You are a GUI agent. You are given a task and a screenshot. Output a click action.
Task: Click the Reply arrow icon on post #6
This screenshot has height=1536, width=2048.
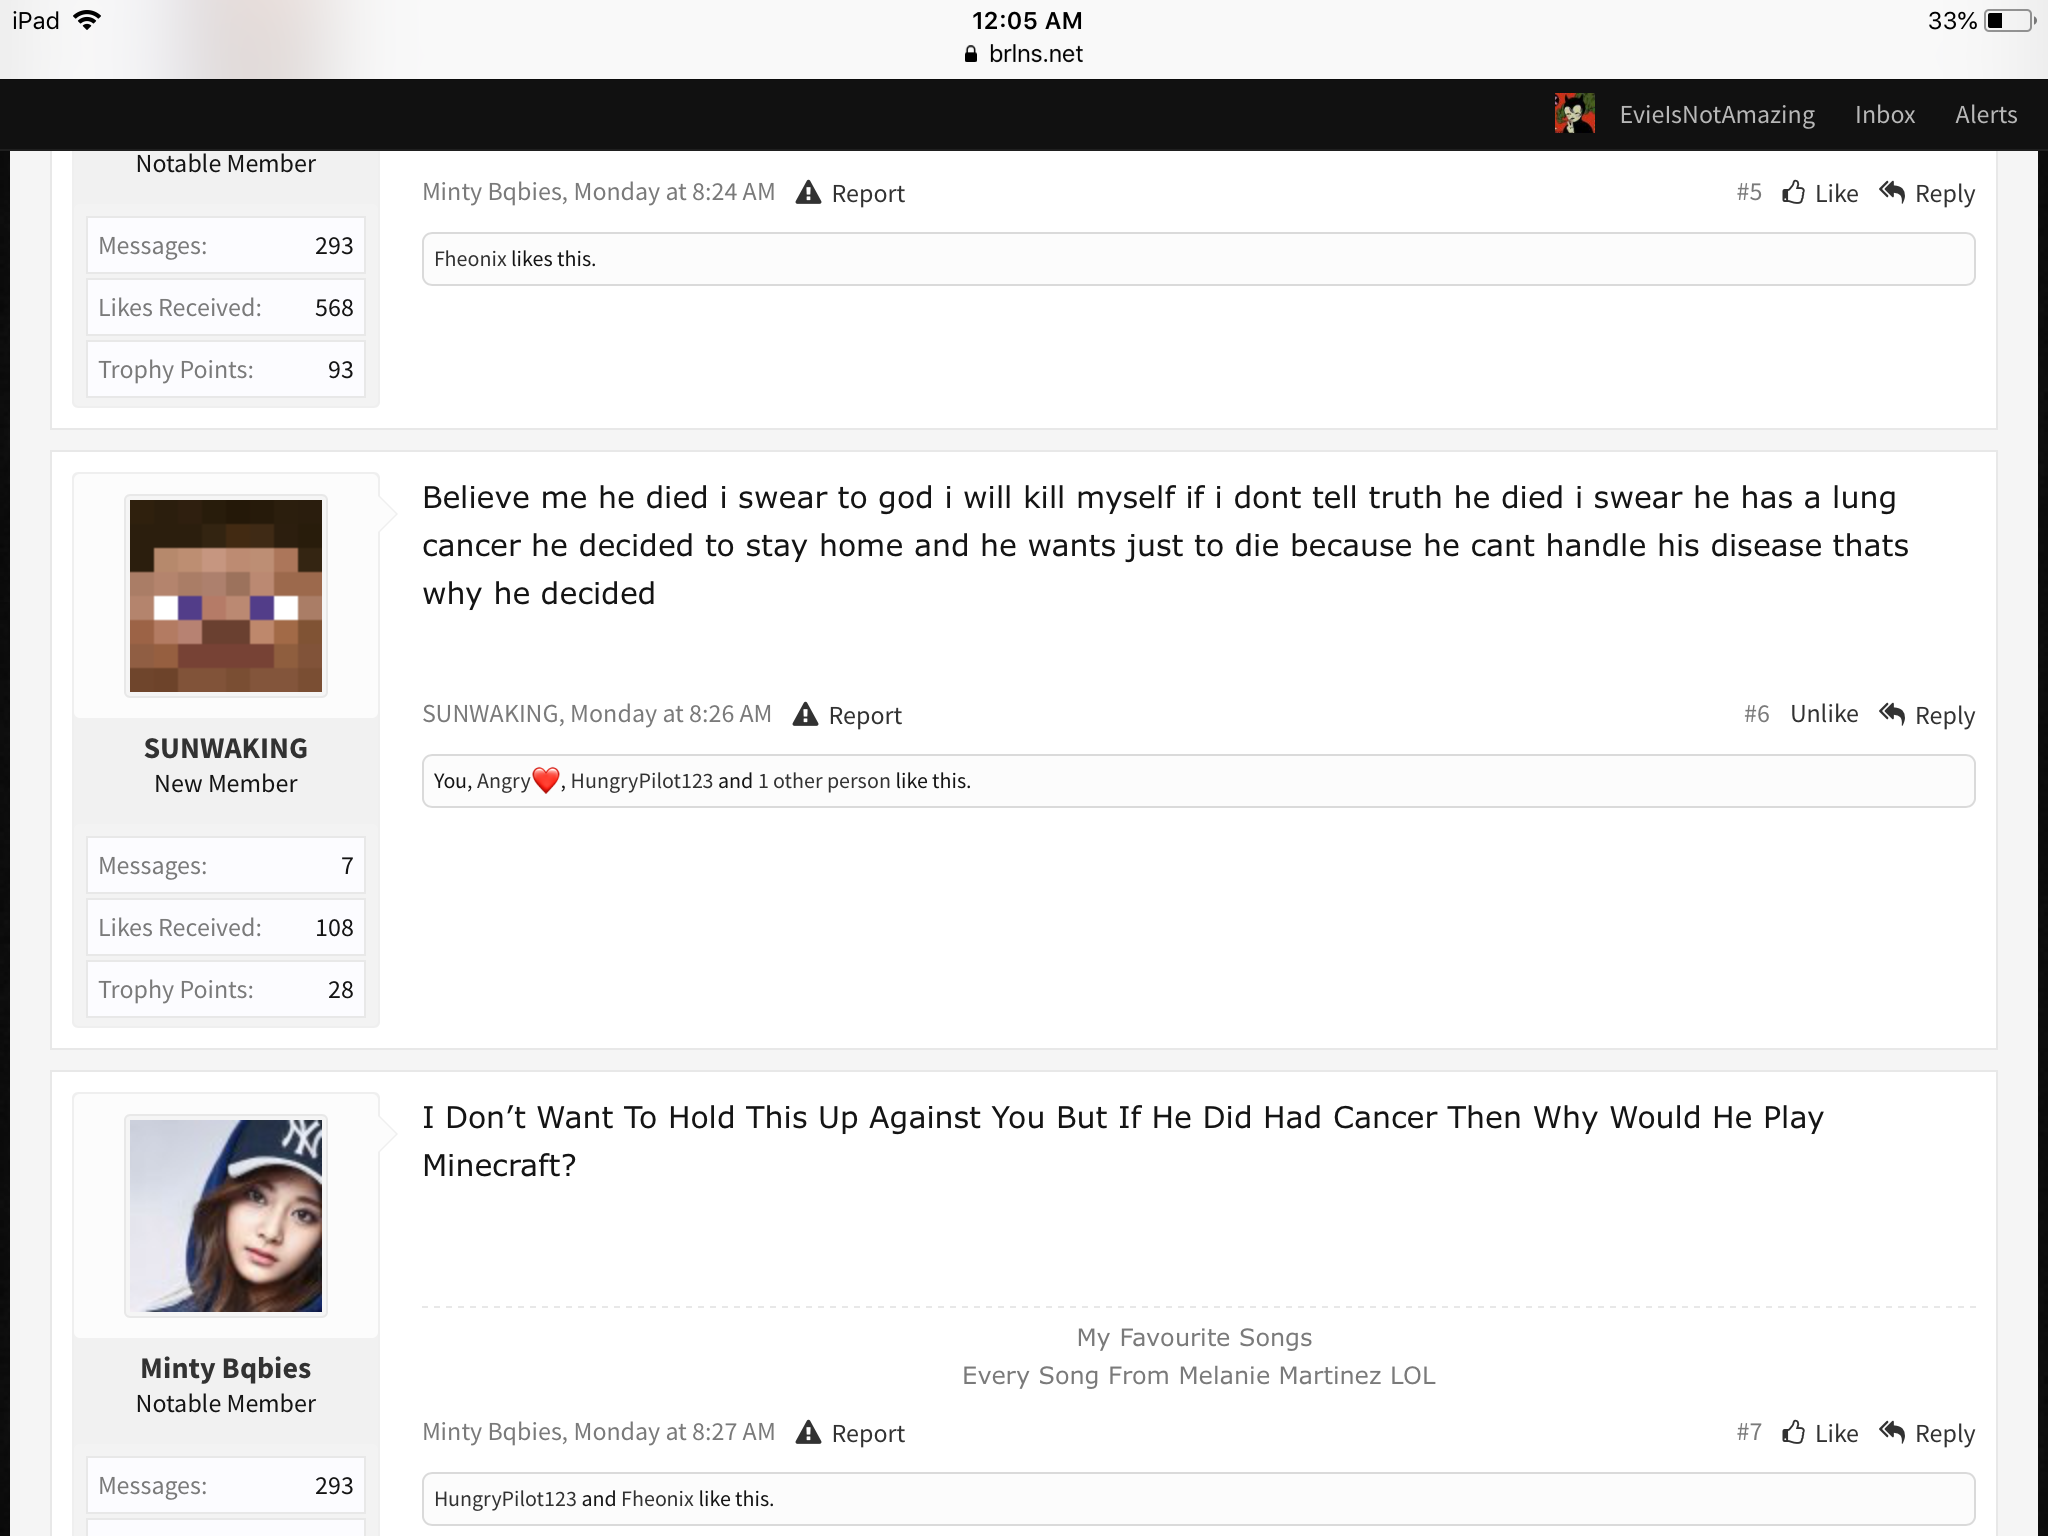(x=1892, y=713)
